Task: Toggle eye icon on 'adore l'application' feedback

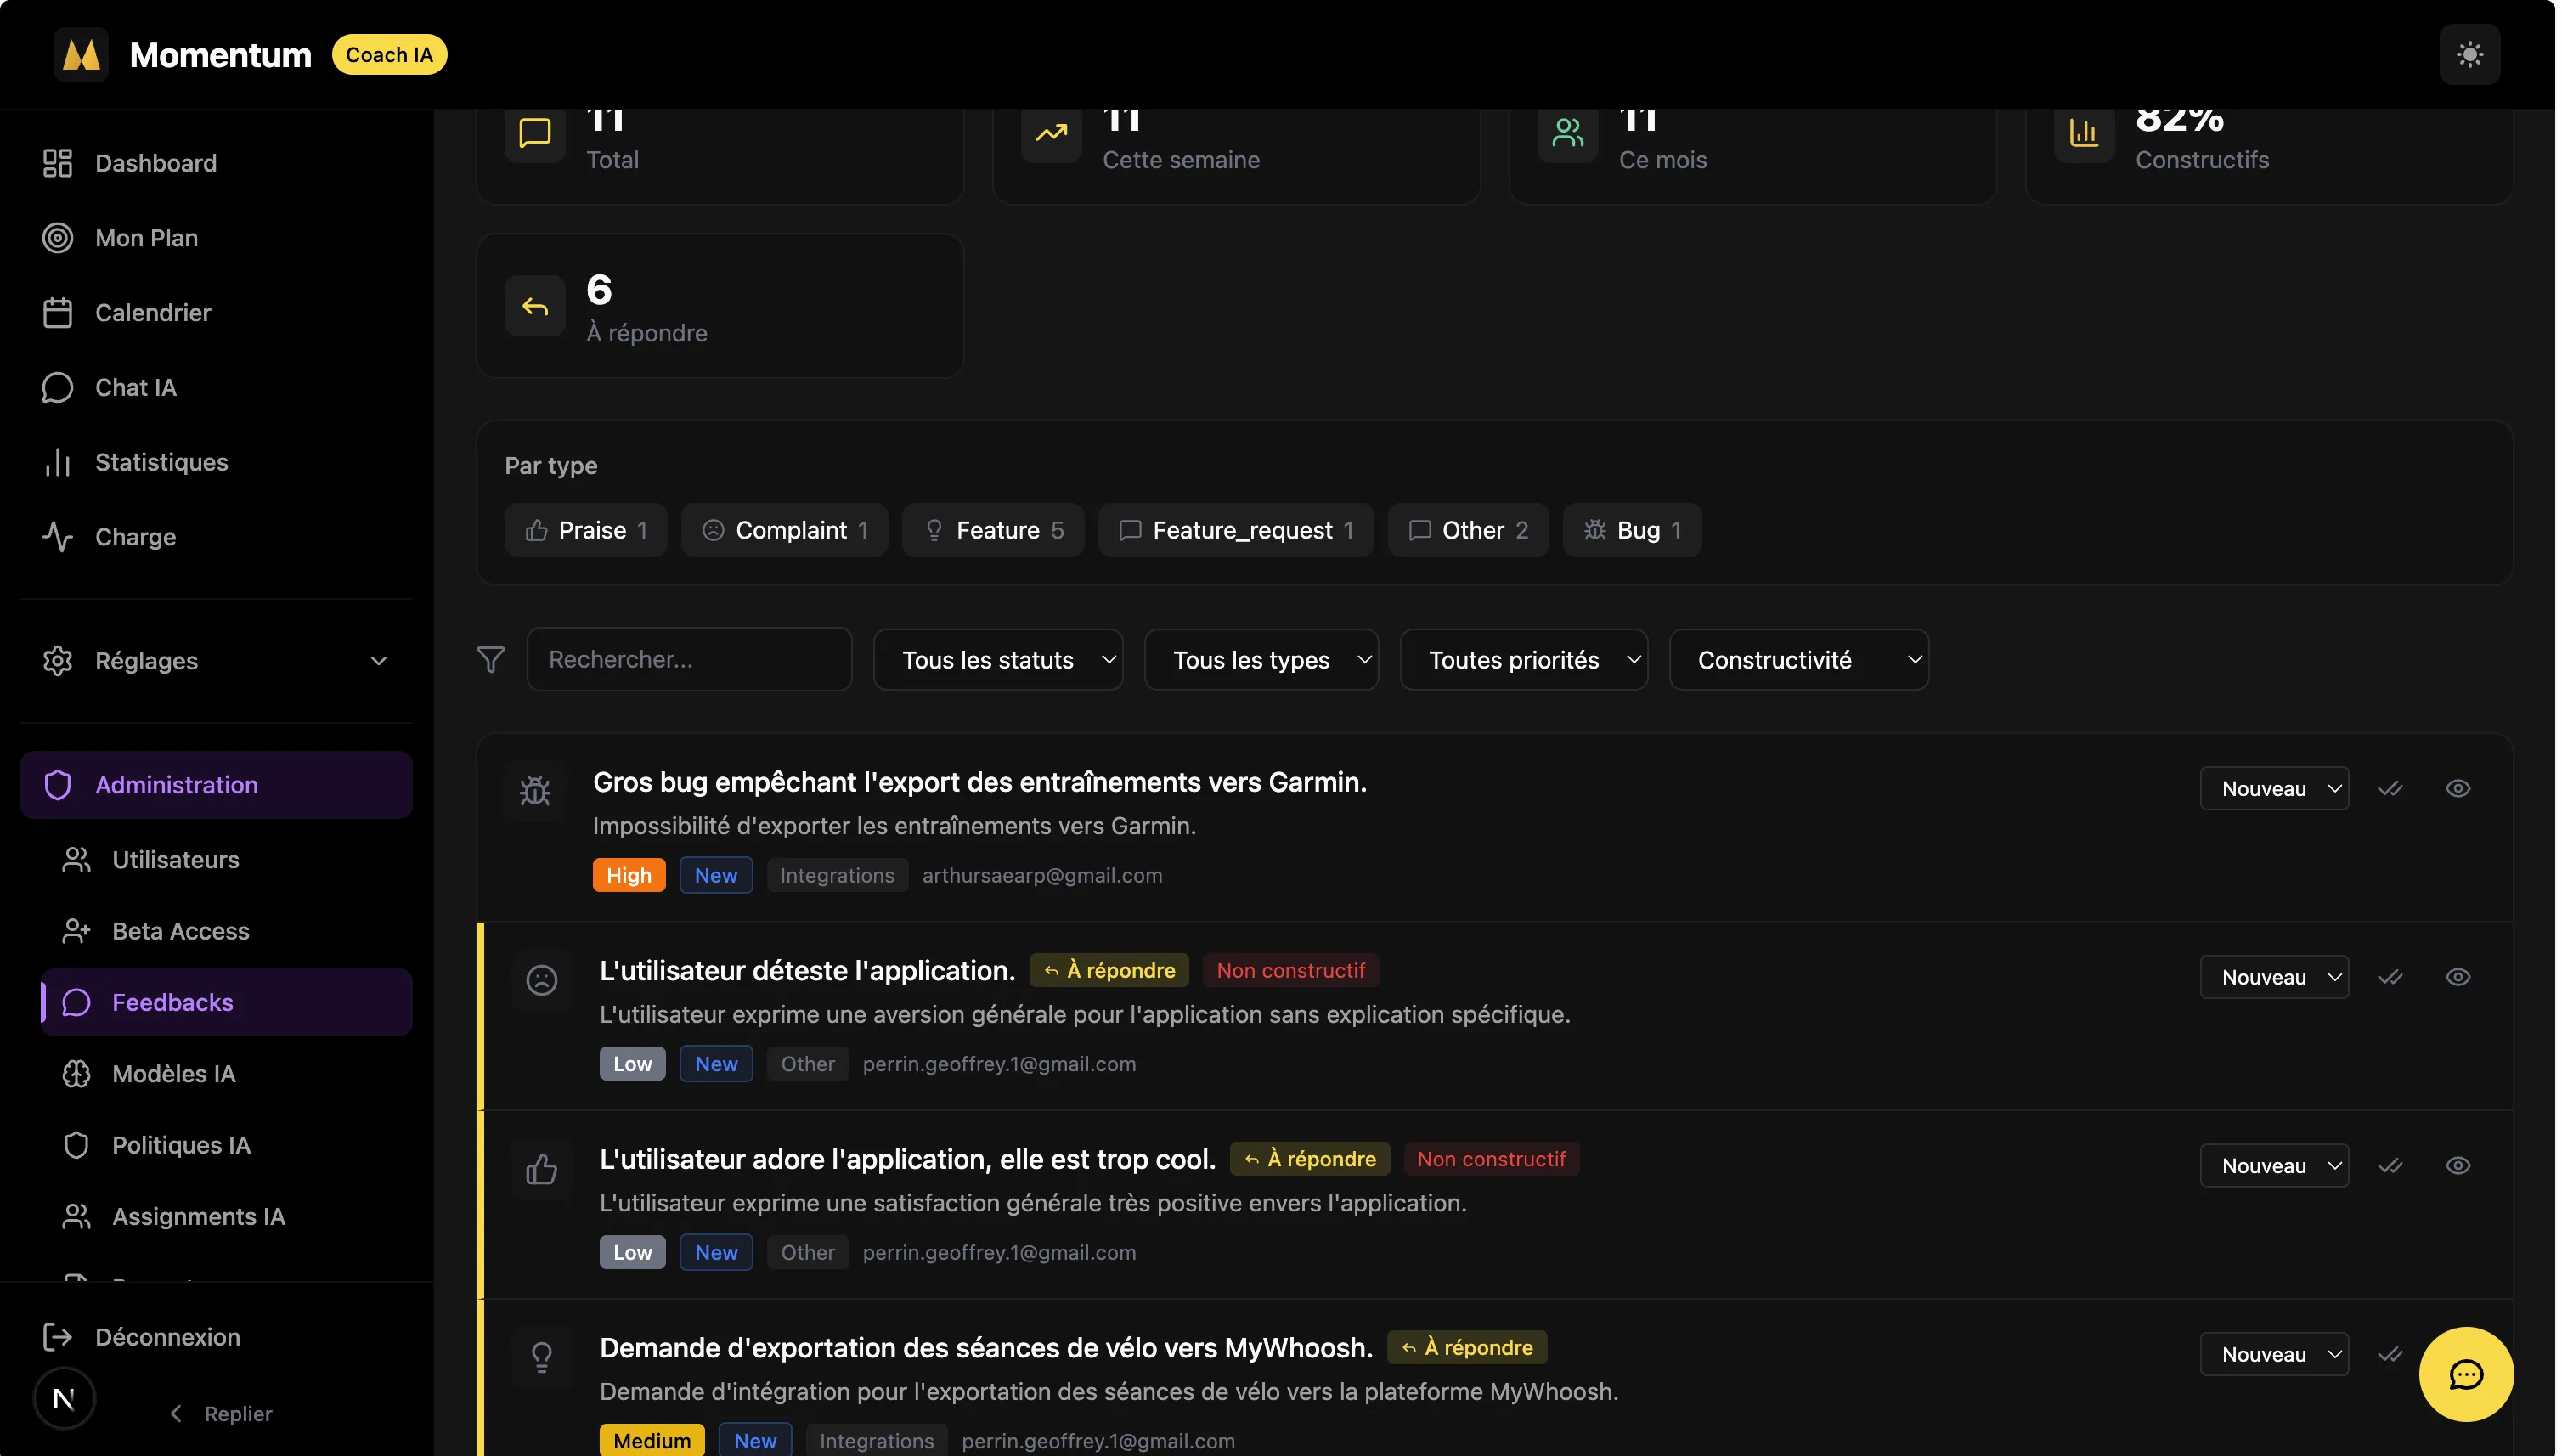Action: 2457,1165
